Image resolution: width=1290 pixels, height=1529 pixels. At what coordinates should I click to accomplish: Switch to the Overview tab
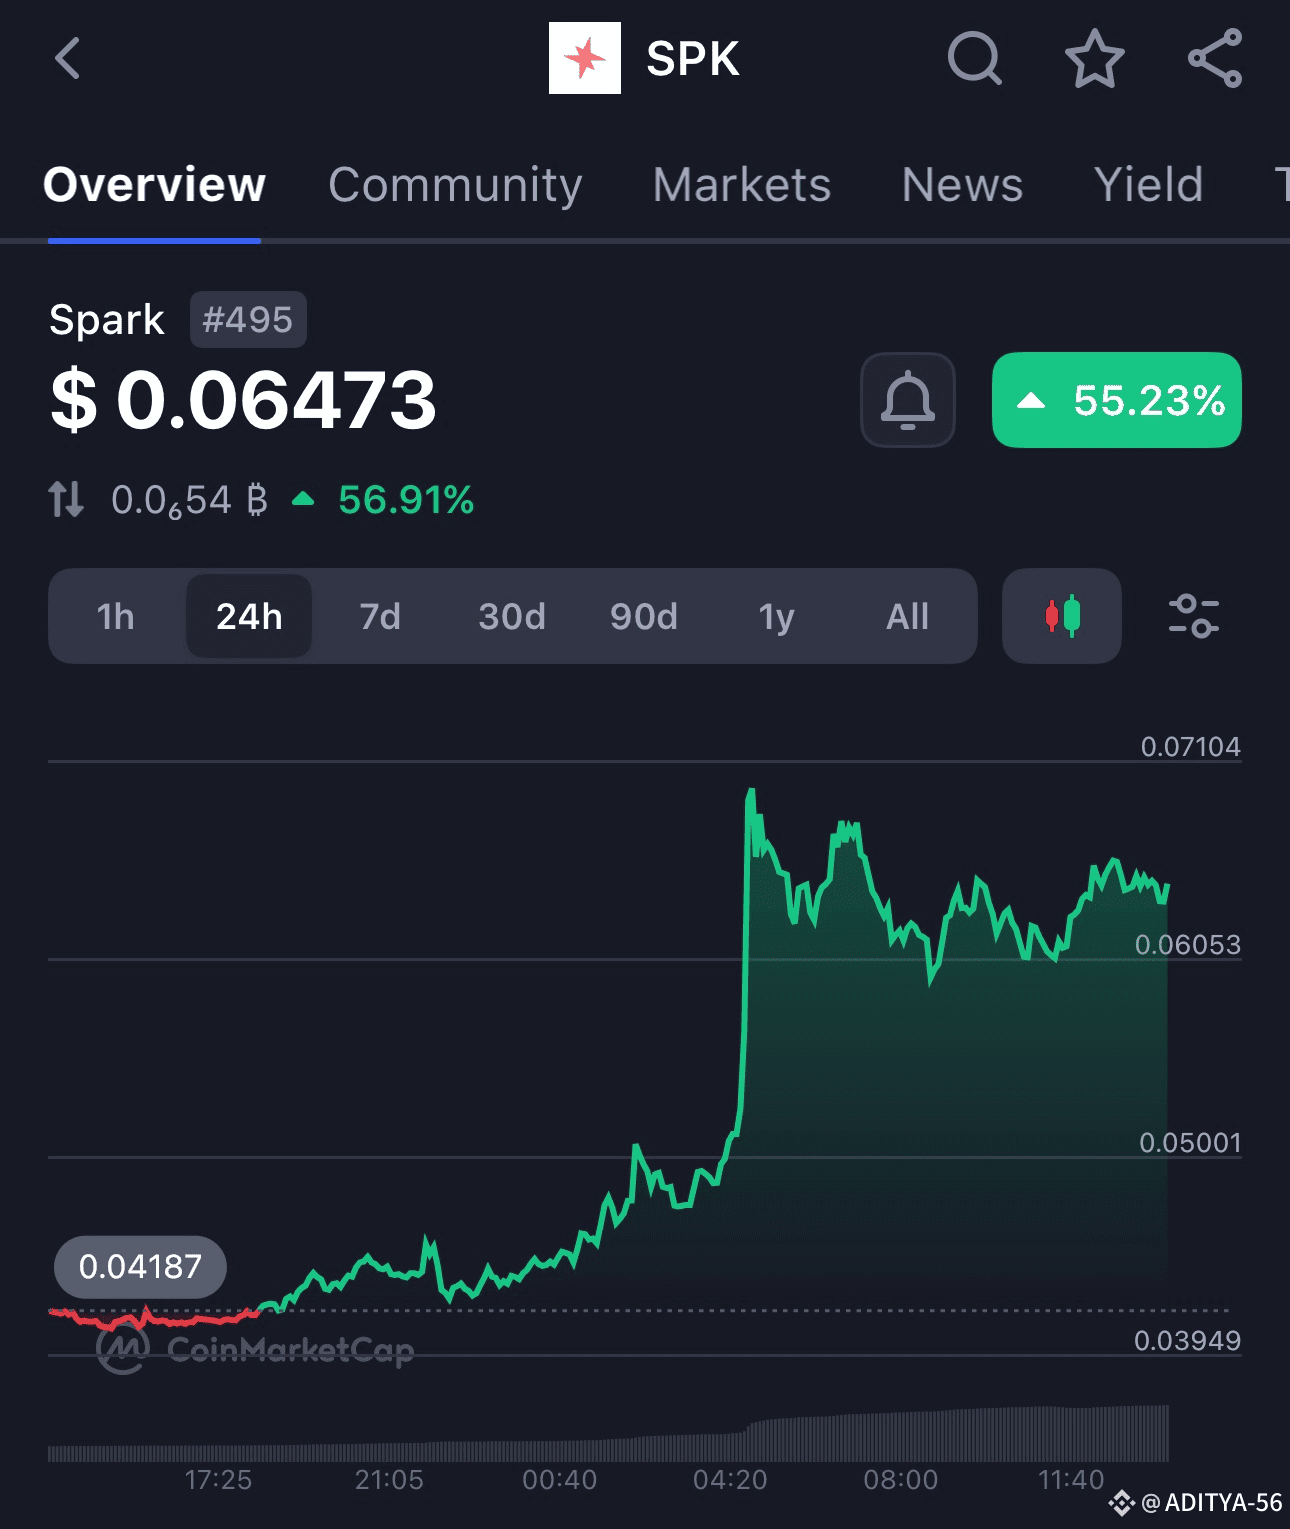154,185
